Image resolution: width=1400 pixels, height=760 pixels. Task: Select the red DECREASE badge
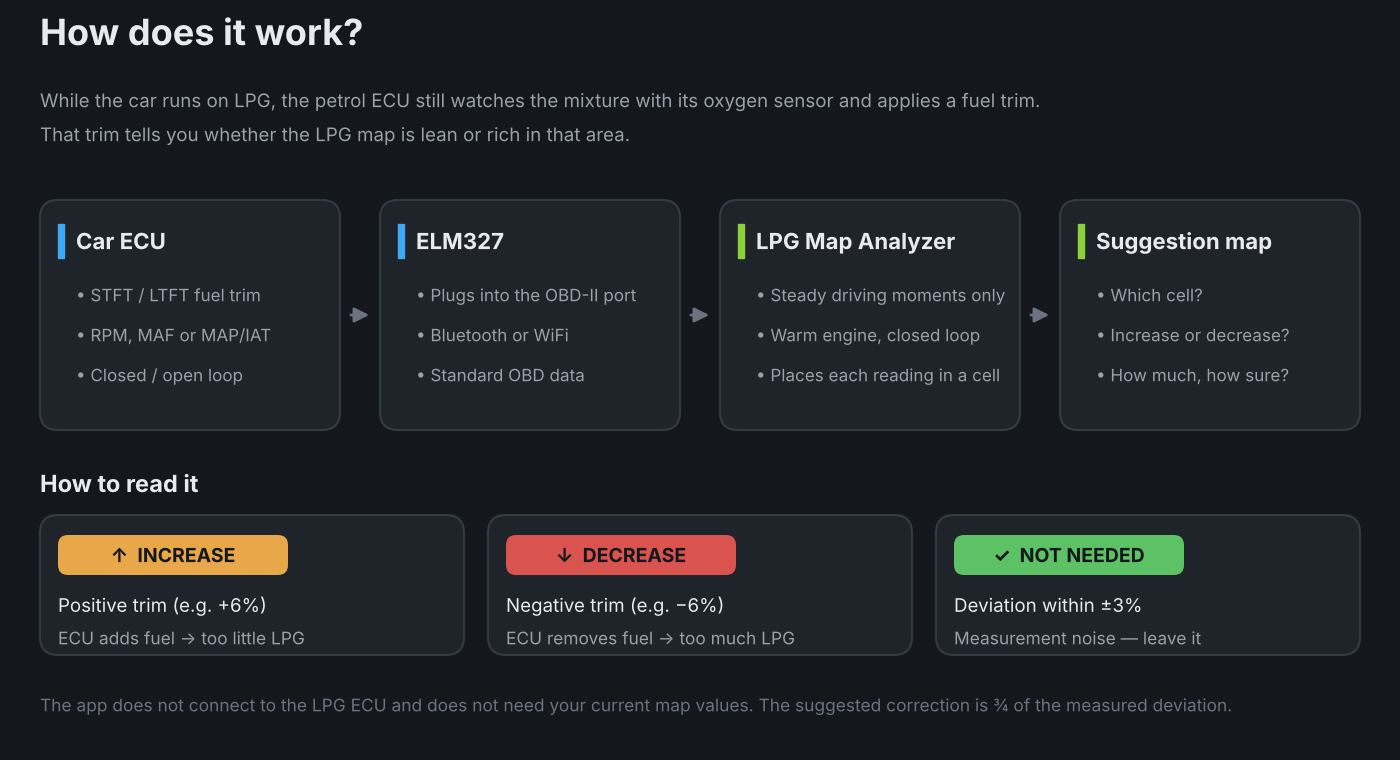click(x=621, y=555)
